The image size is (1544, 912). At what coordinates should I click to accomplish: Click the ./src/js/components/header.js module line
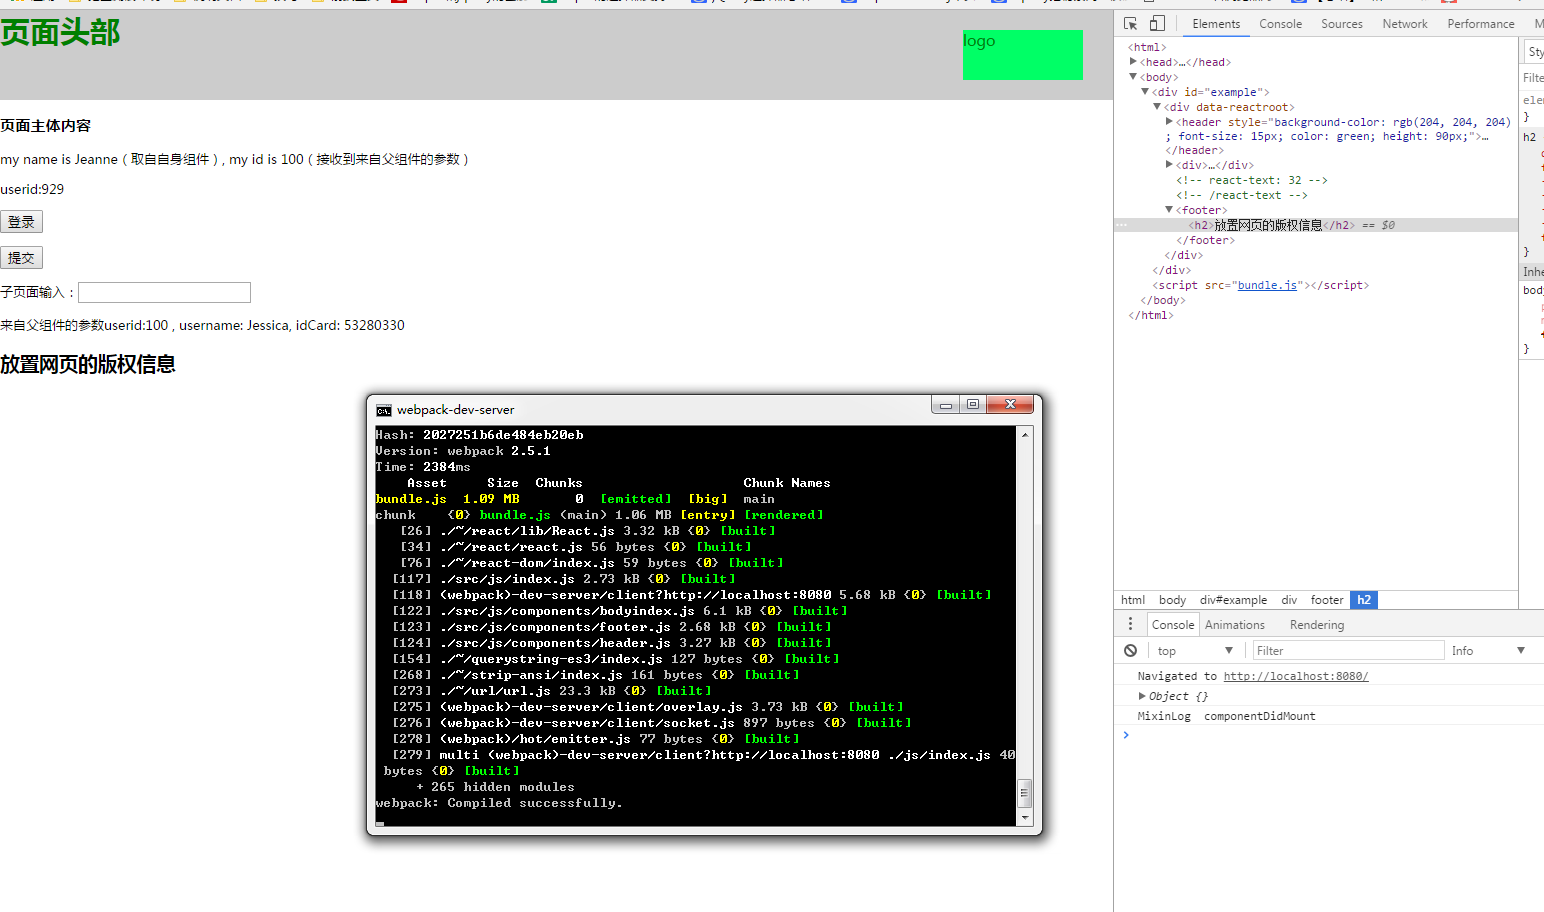(x=612, y=643)
